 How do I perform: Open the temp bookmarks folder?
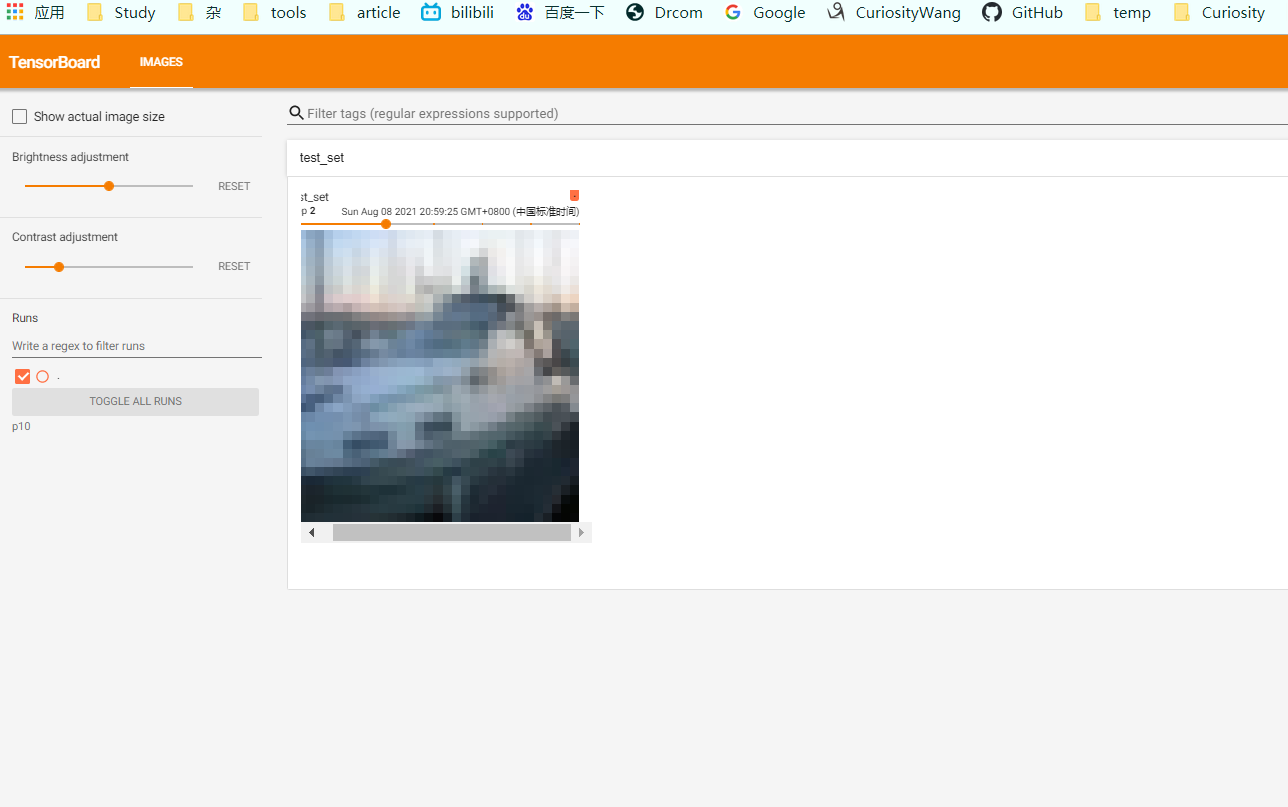click(1117, 12)
